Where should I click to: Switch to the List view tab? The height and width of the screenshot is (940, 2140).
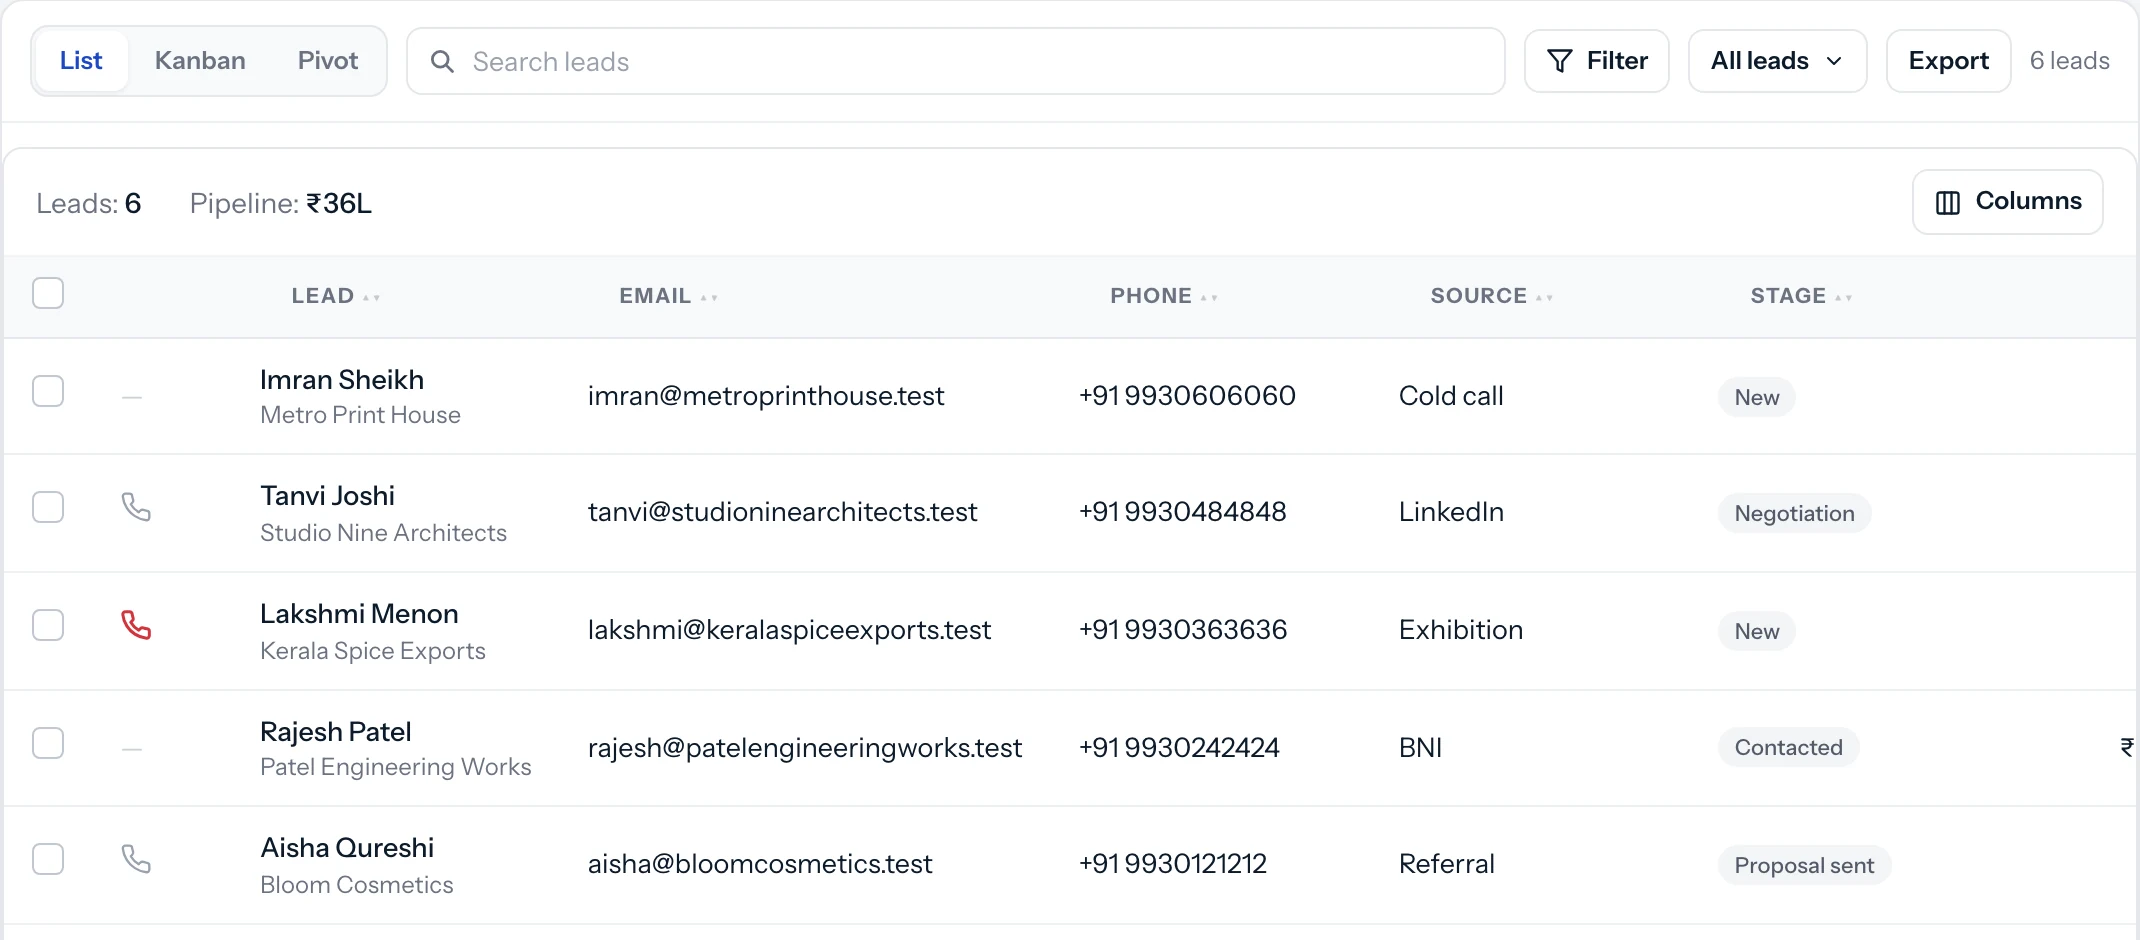pos(81,61)
